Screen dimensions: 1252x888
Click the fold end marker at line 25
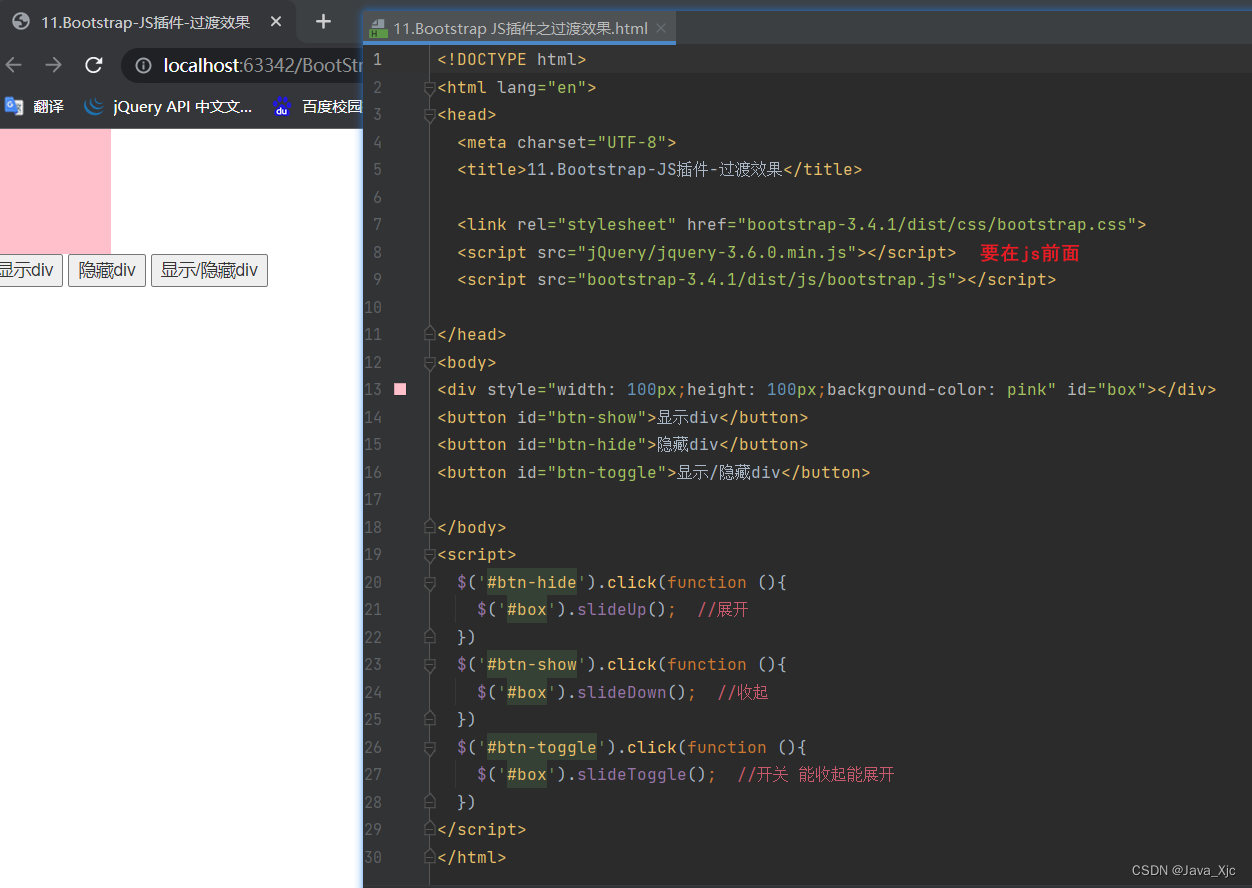point(430,719)
